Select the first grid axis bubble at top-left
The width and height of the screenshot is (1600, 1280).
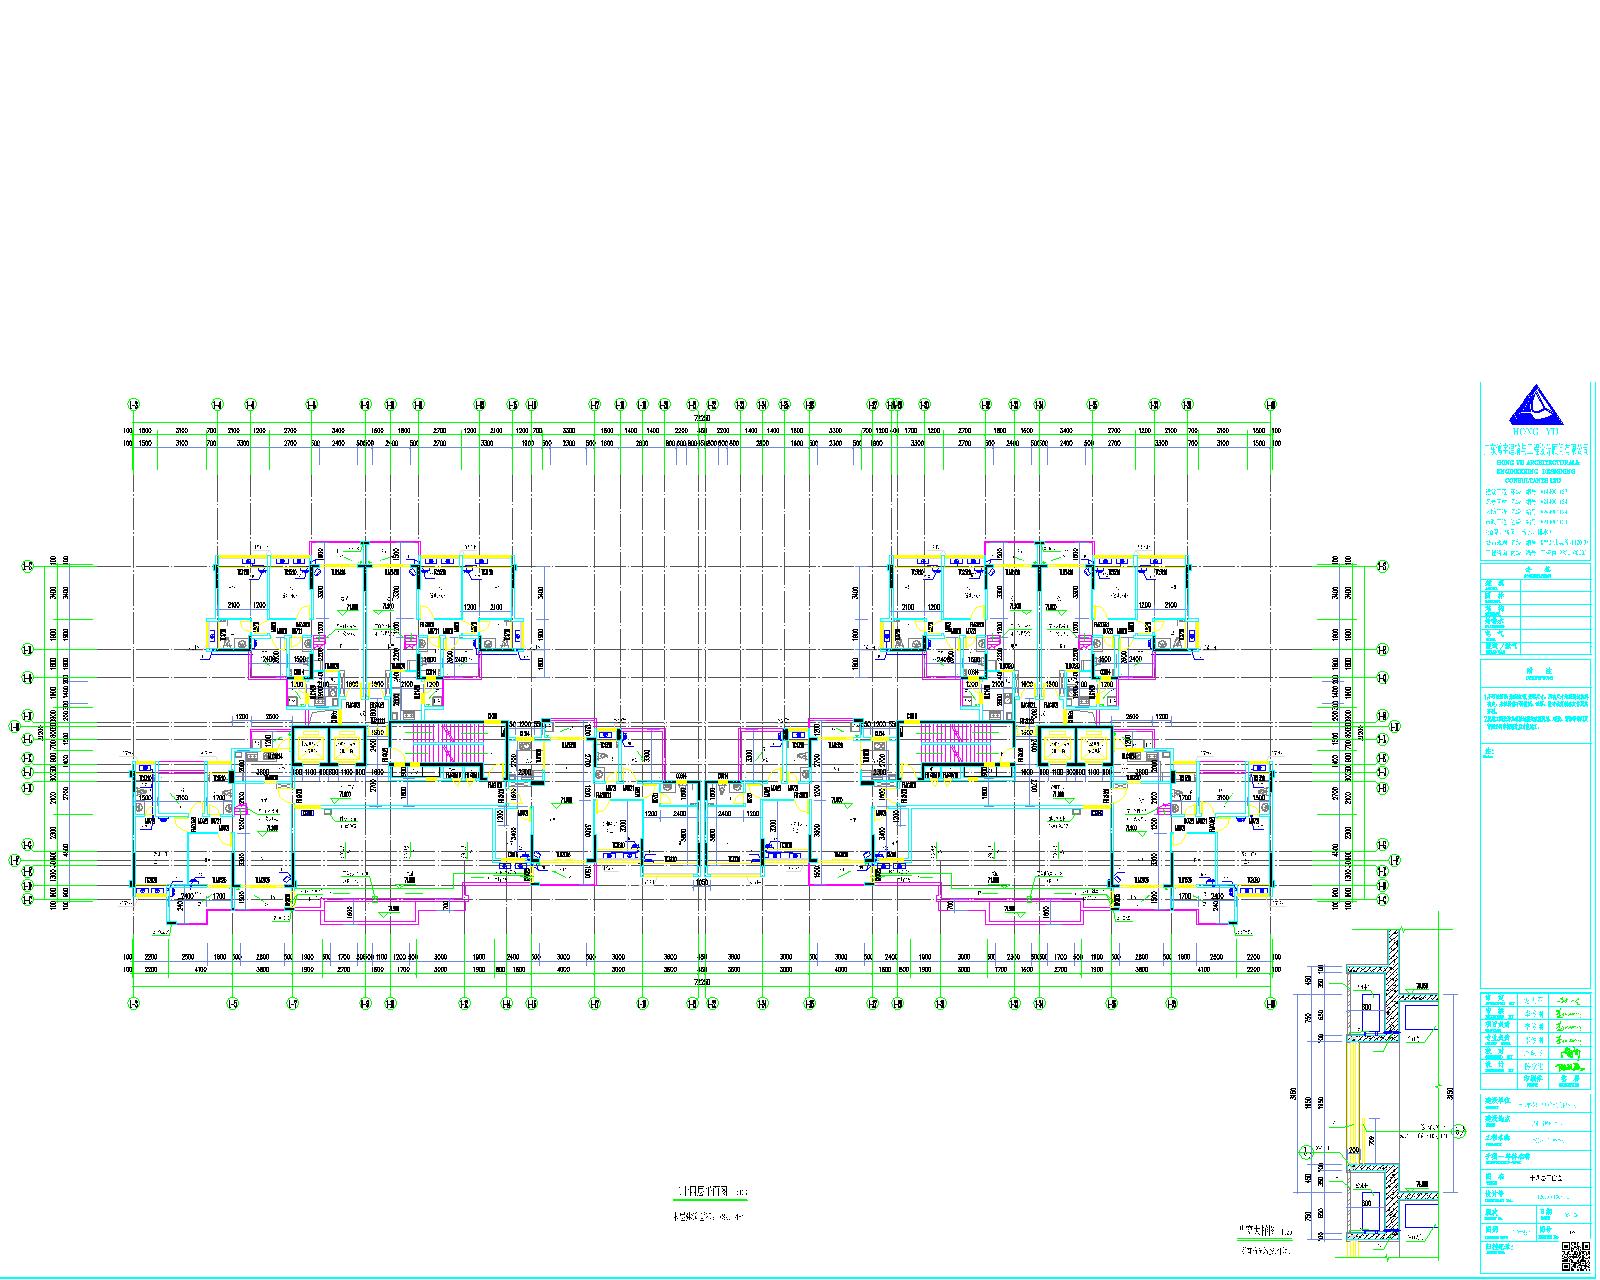[132, 405]
